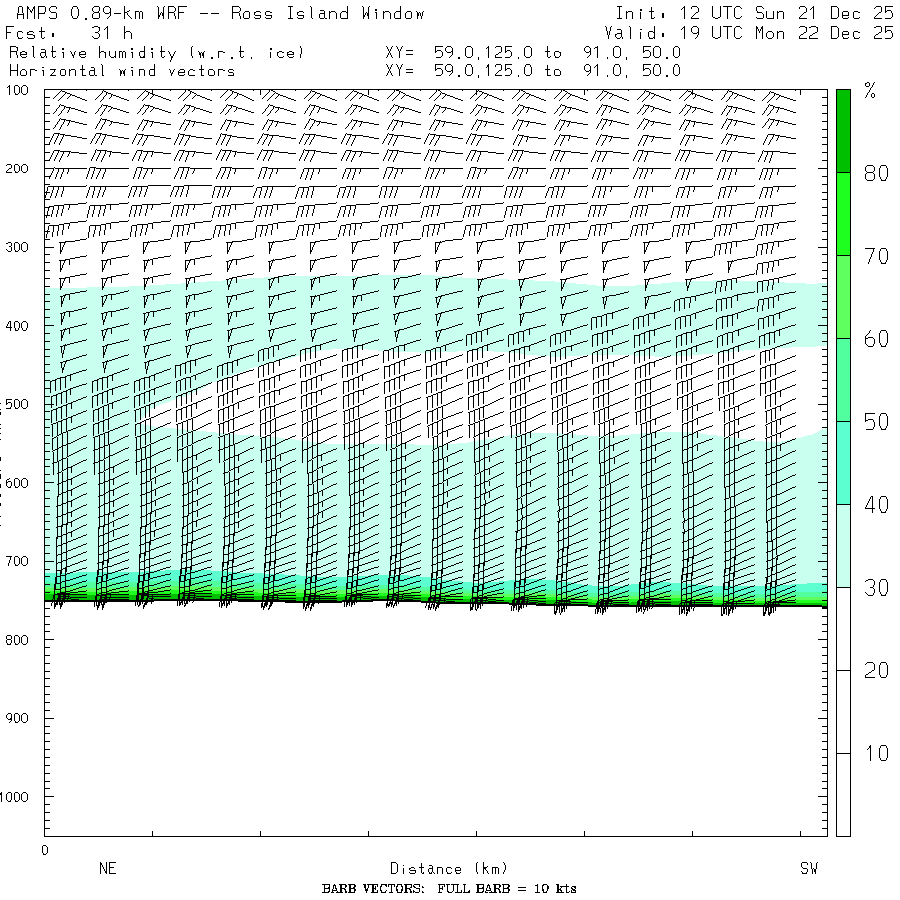
Task: Click the colorbar value '50'
Action: tap(876, 422)
